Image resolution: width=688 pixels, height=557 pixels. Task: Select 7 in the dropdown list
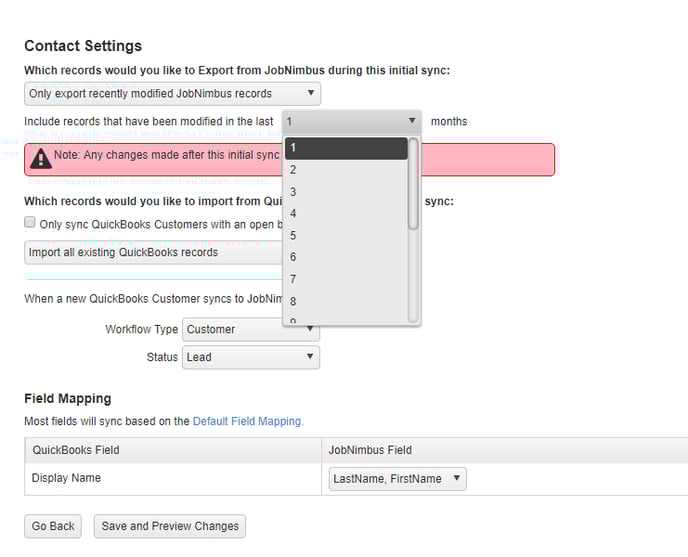tap(346, 279)
